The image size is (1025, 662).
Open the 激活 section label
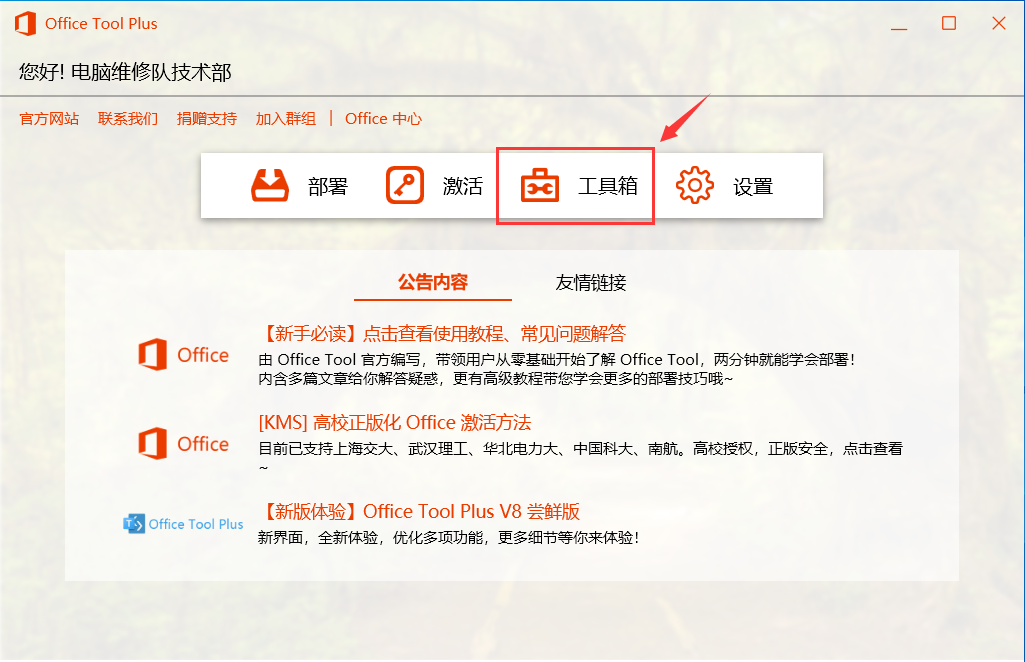[x=463, y=186]
